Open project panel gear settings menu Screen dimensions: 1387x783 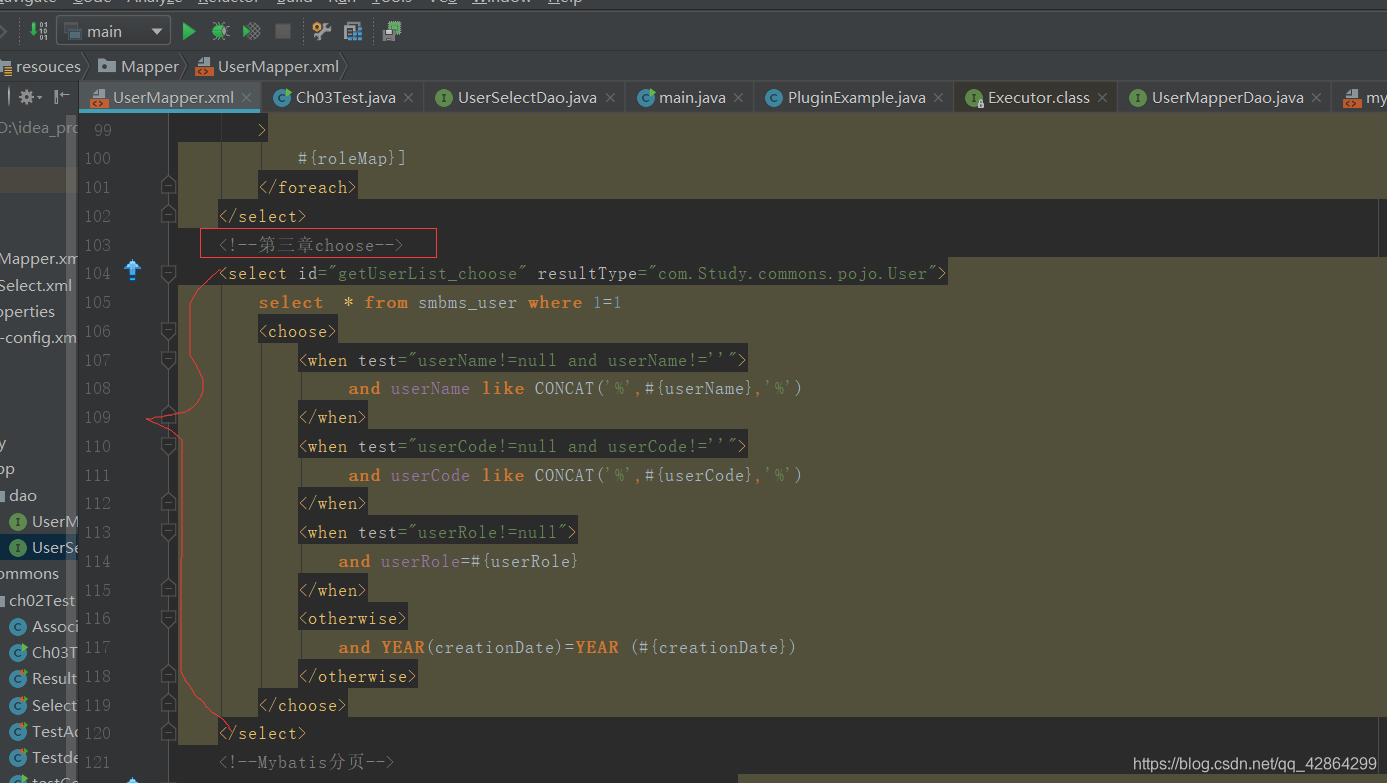(30, 97)
